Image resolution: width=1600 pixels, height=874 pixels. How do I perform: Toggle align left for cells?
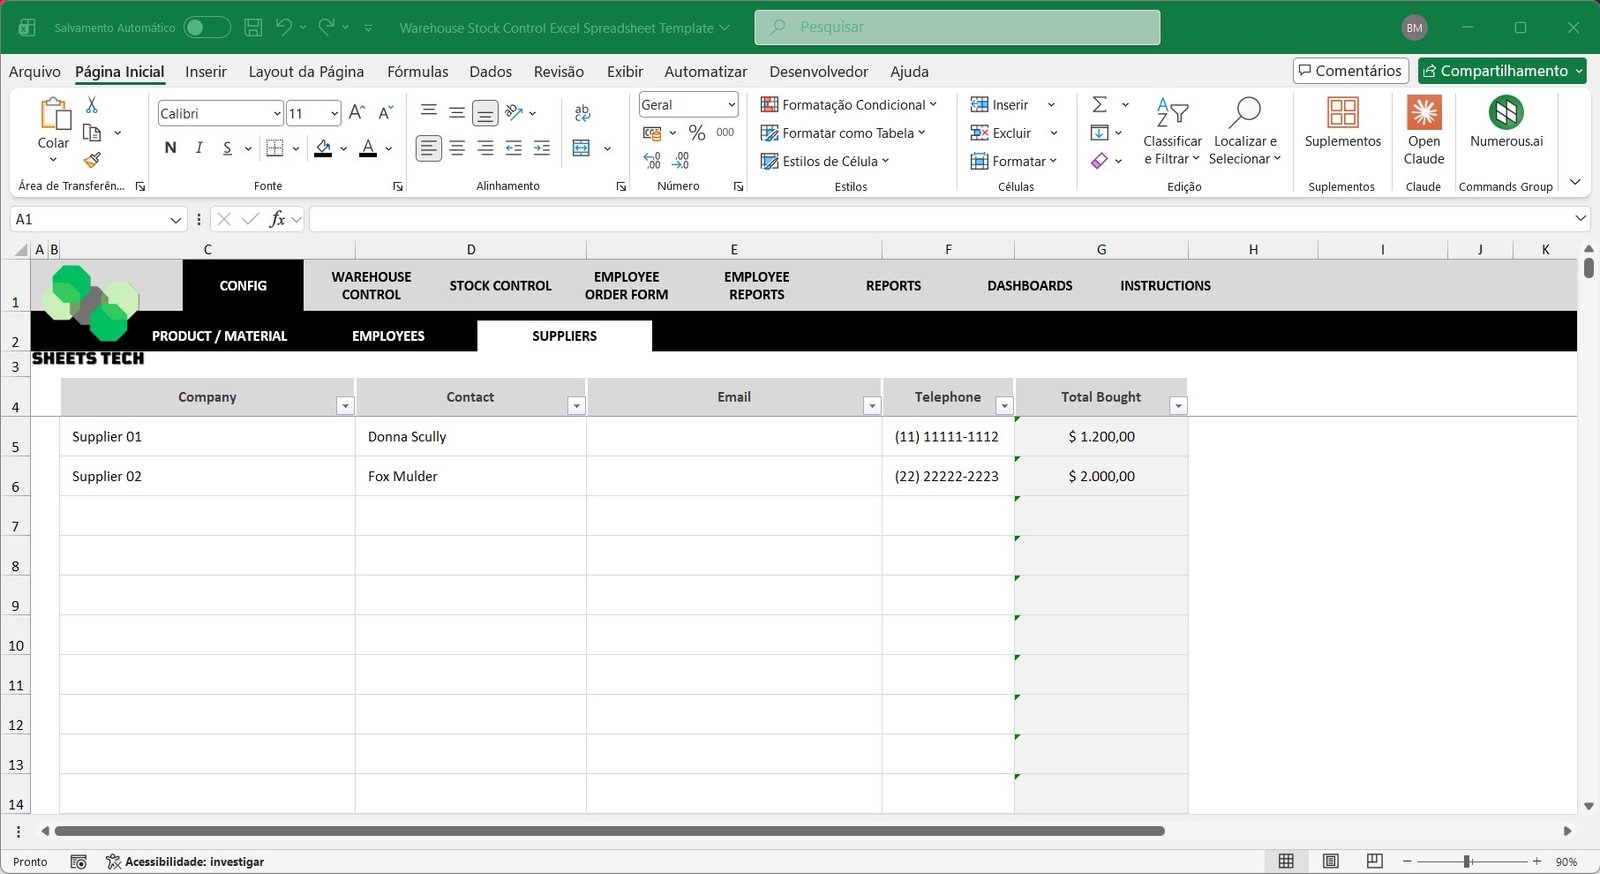coord(429,148)
